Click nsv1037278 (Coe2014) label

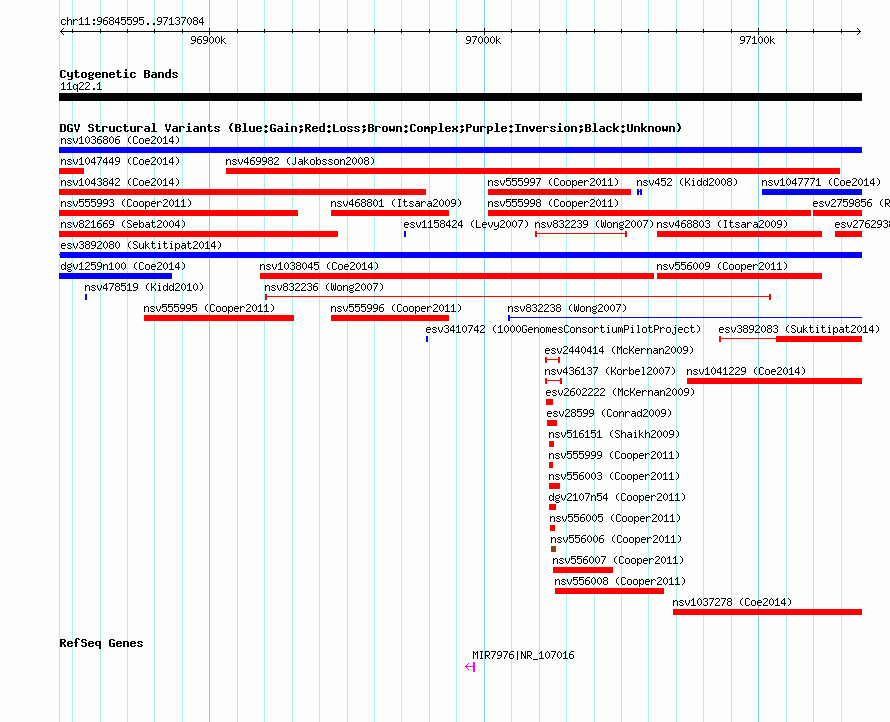tap(732, 602)
